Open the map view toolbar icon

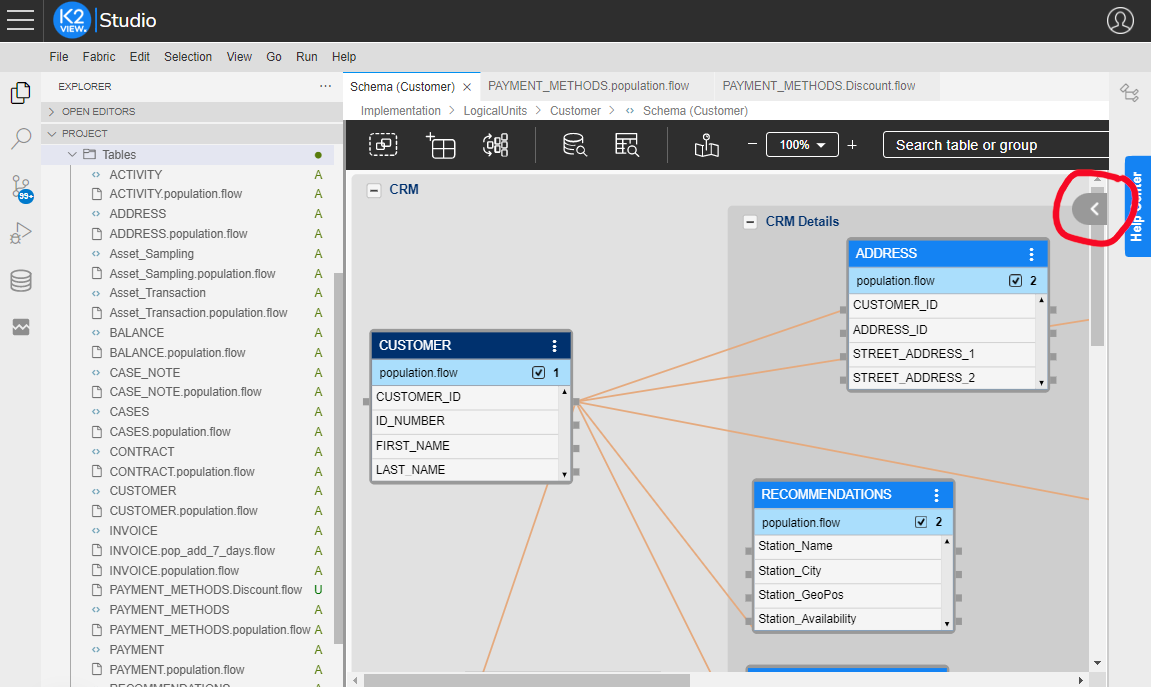click(x=707, y=145)
